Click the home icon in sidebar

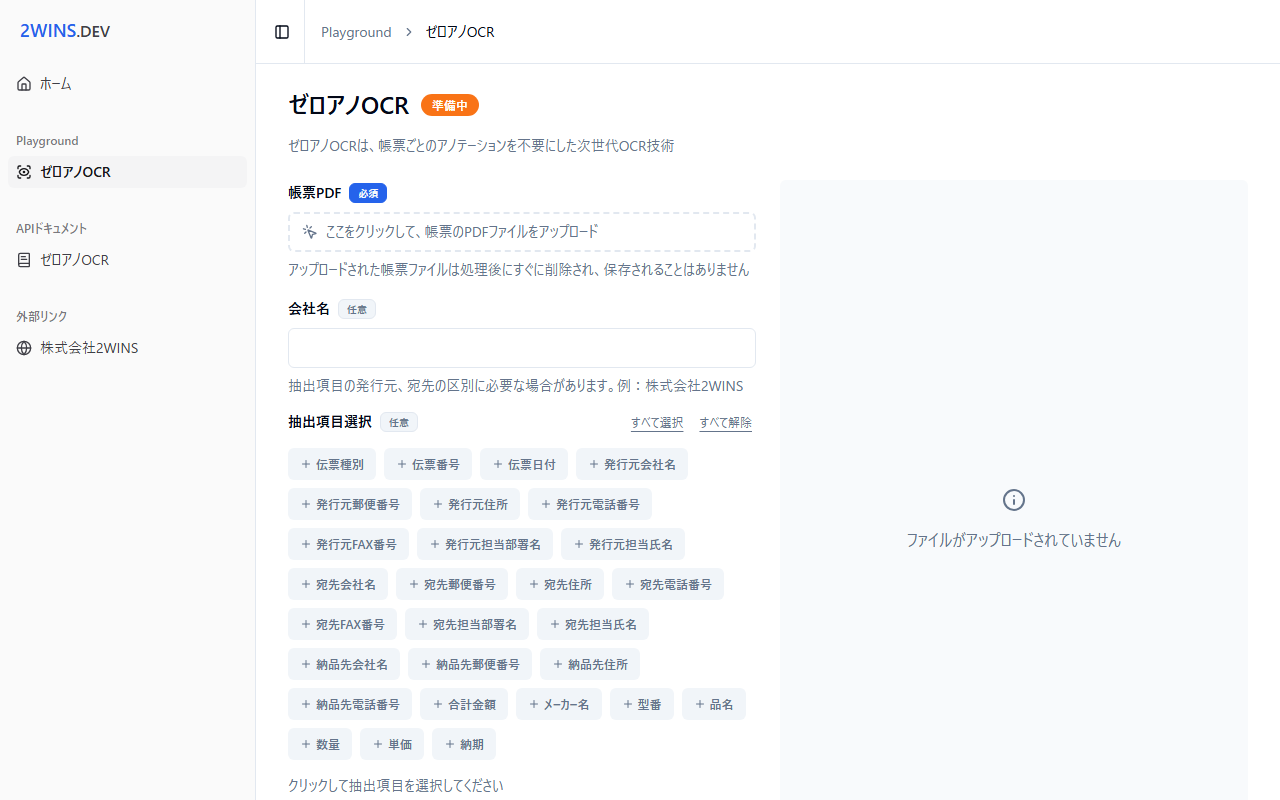[x=24, y=84]
